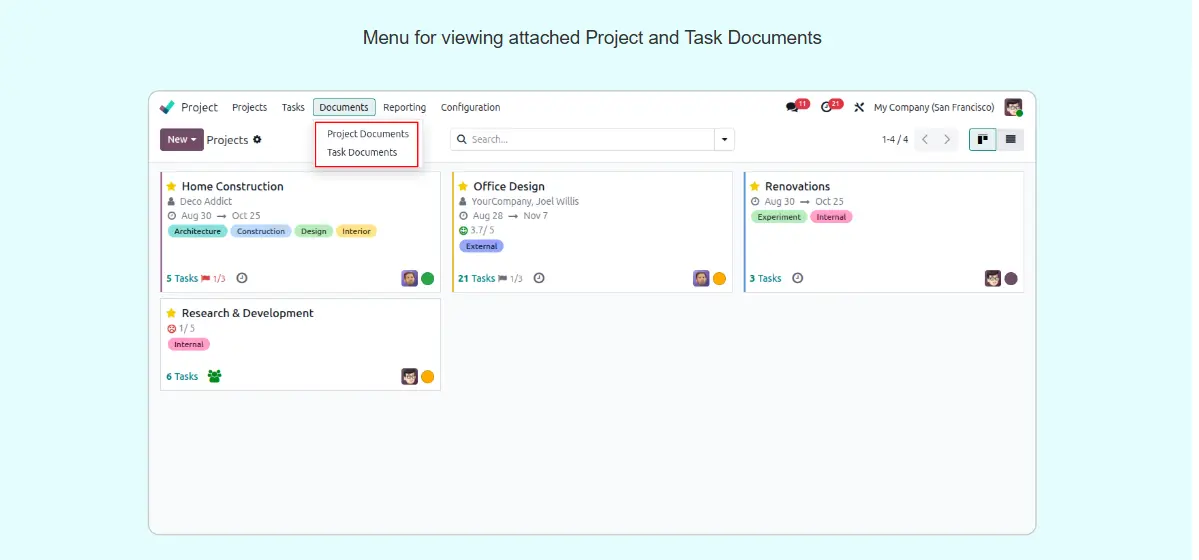Open the 21 Tasks link on Office Design
This screenshot has width=1199, height=560.
tap(476, 279)
